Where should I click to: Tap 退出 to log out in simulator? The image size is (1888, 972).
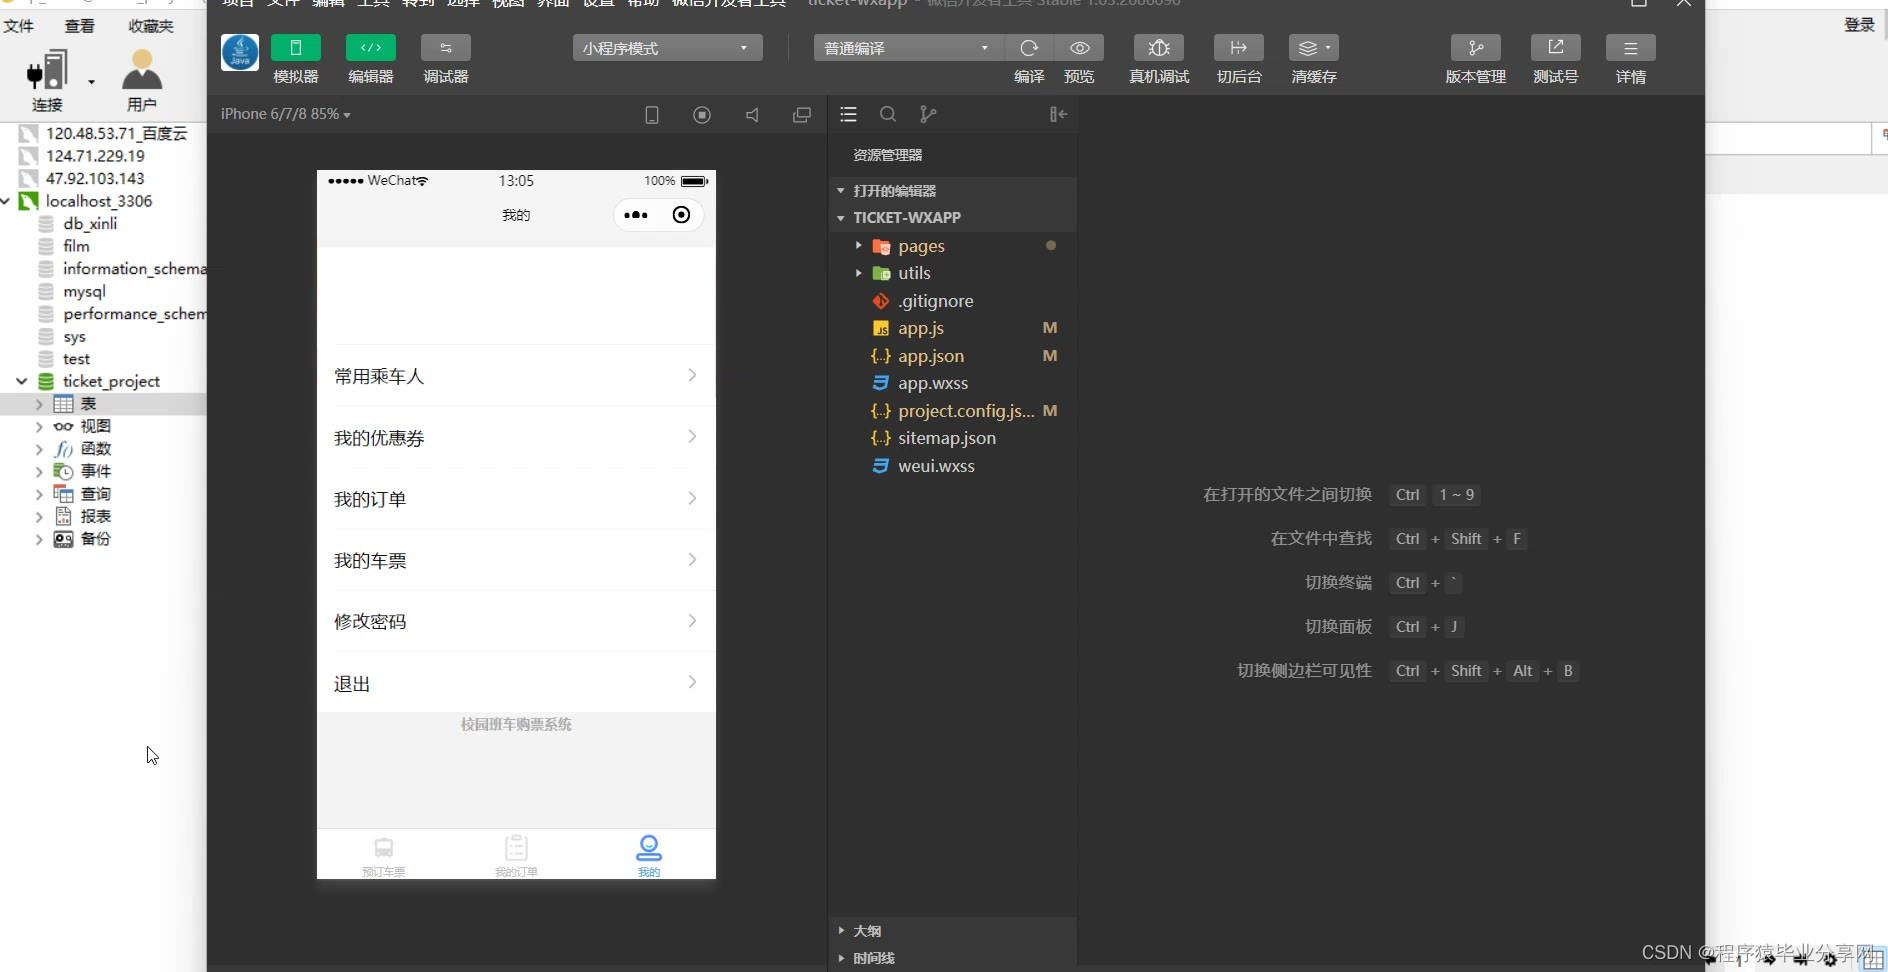pos(516,683)
